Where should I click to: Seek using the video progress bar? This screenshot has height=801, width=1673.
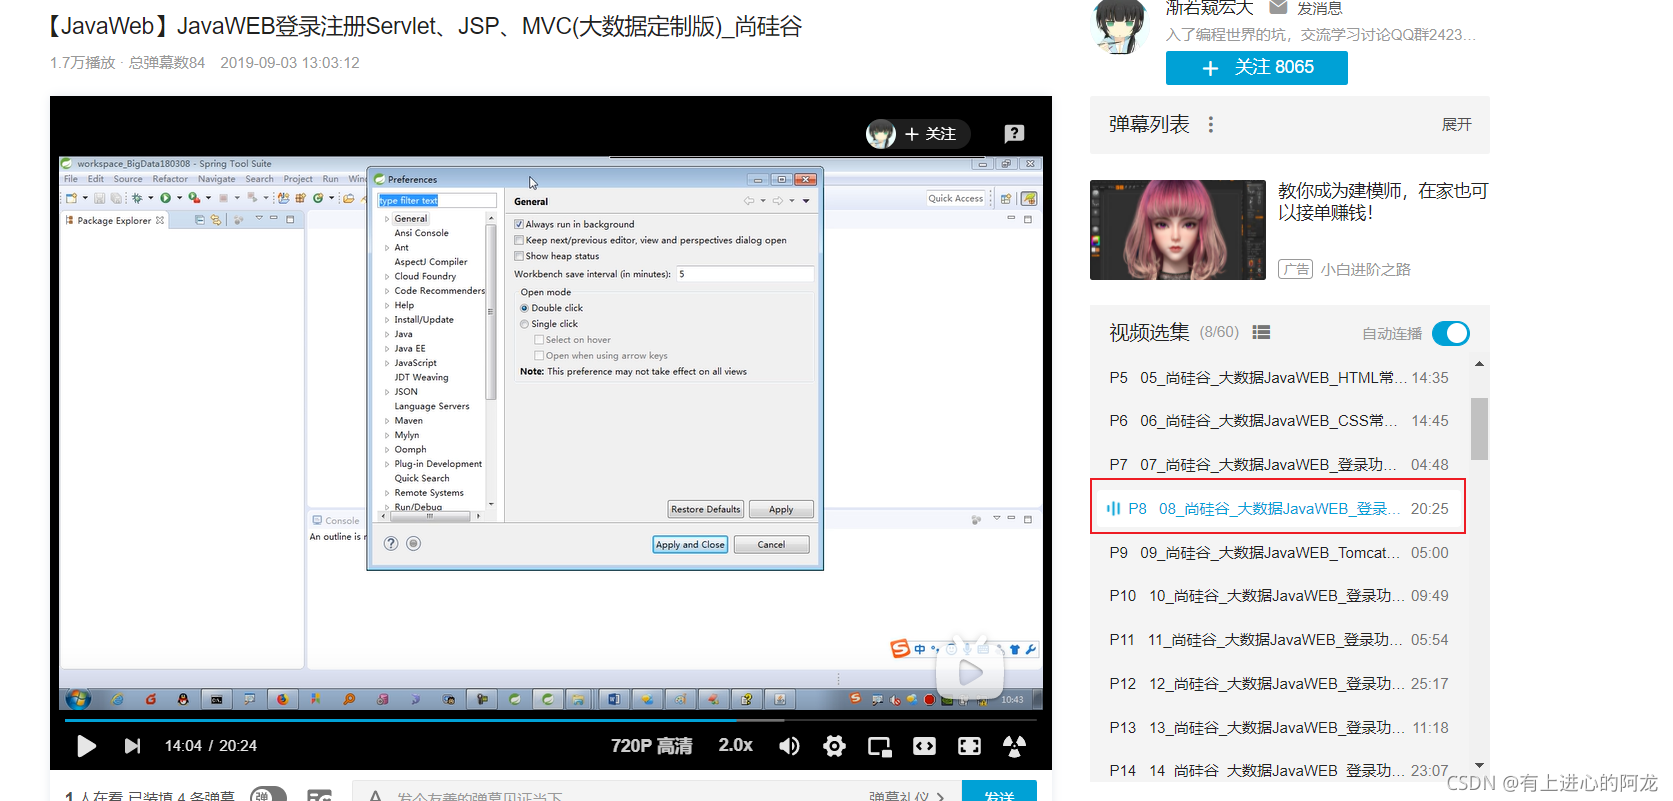551,719
